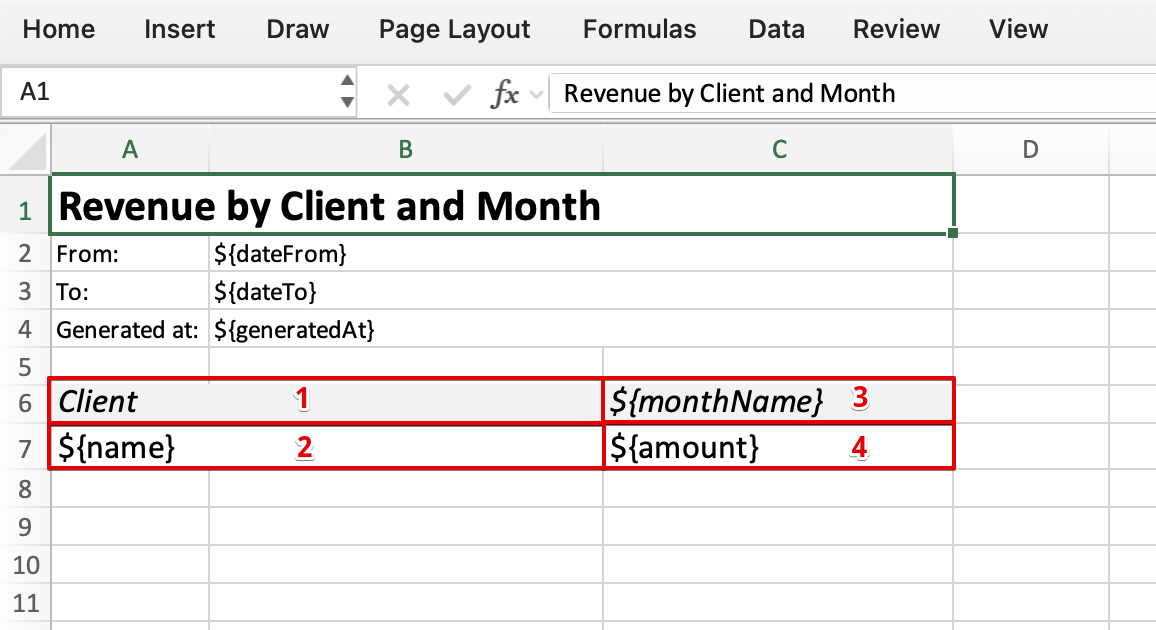Click the Enter checkmark icon in formula bar
Image resolution: width=1156 pixels, height=630 pixels.
click(x=455, y=93)
